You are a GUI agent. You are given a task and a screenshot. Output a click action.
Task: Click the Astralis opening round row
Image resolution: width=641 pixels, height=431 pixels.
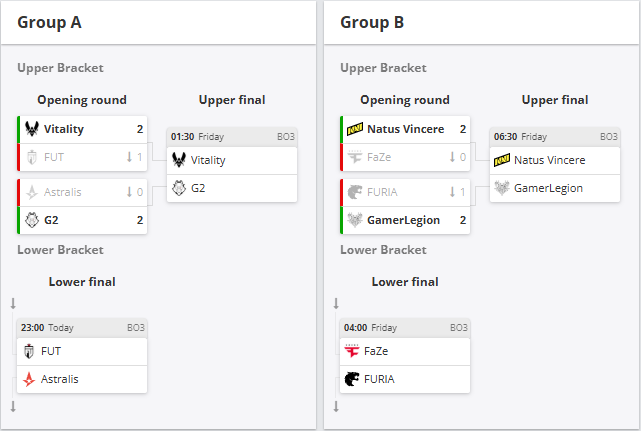pyautogui.click(x=83, y=192)
